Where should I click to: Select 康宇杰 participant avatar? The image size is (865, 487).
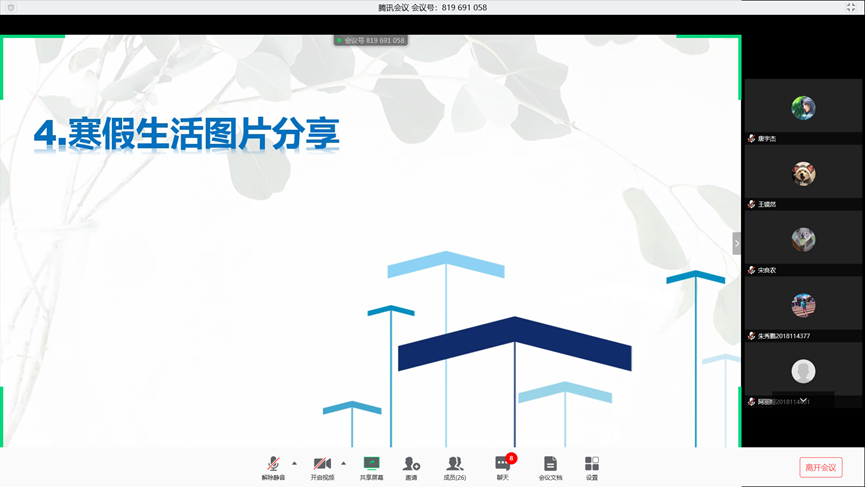(x=803, y=108)
